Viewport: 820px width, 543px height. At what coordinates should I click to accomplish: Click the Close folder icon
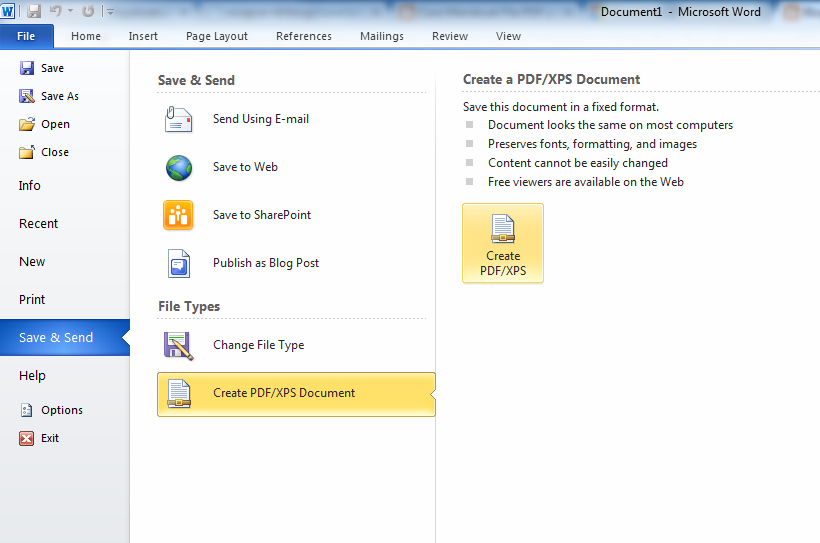pos(27,152)
